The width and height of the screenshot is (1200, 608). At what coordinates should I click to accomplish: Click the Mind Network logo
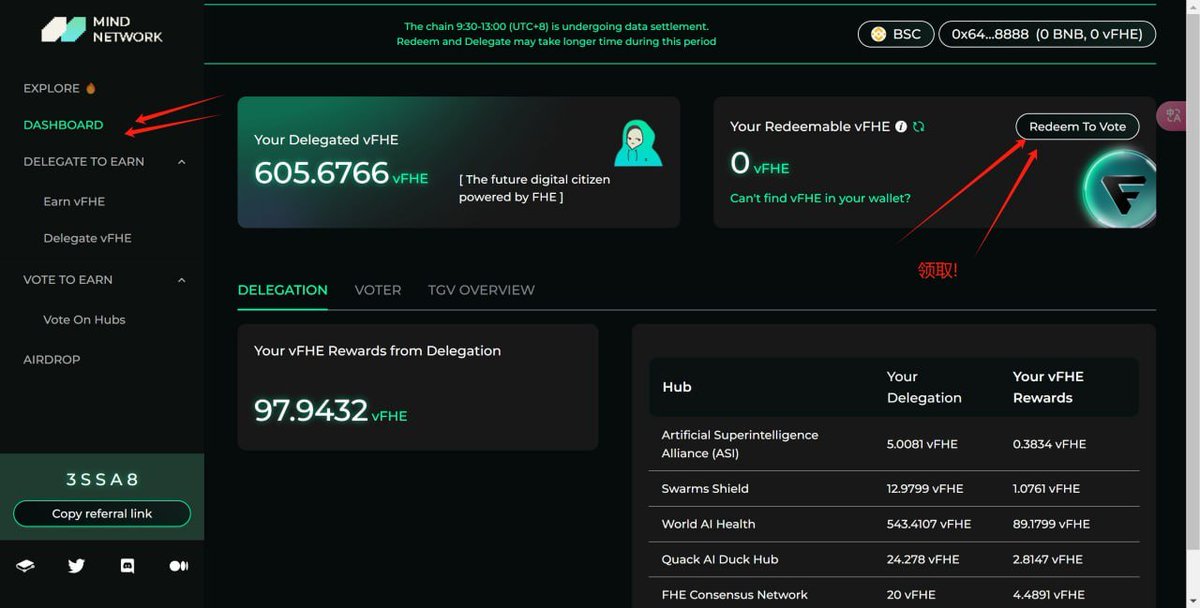coord(101,29)
